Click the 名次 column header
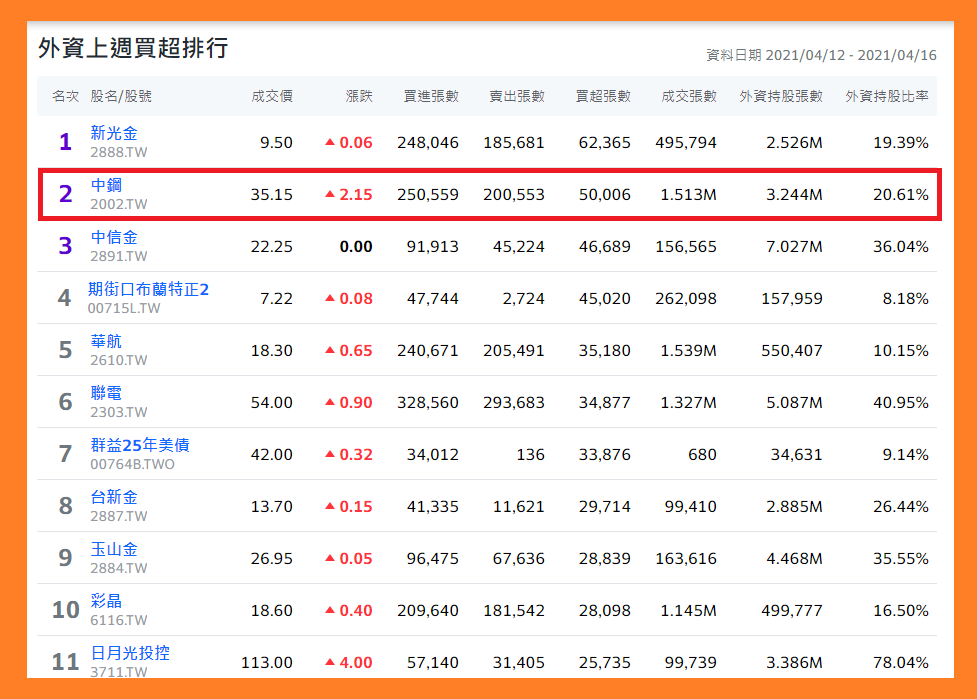Screen dimensions: 977x699 (65, 96)
